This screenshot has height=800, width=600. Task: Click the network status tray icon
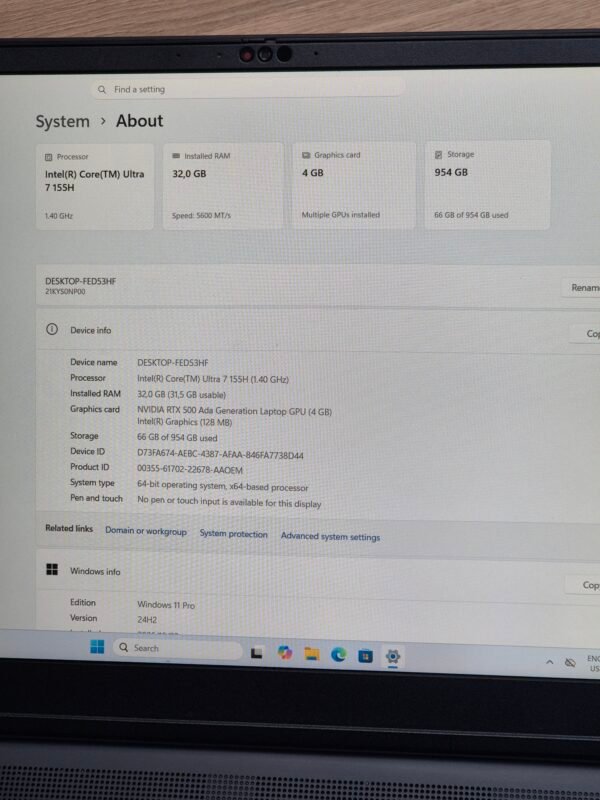coord(570,663)
